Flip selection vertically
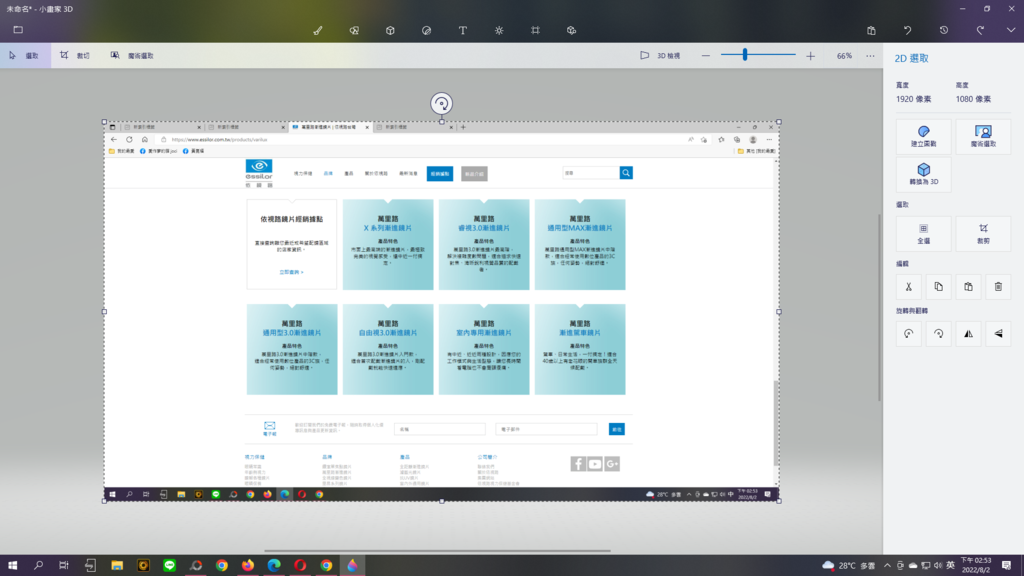Screen dimensions: 1024x576 coord(999,334)
